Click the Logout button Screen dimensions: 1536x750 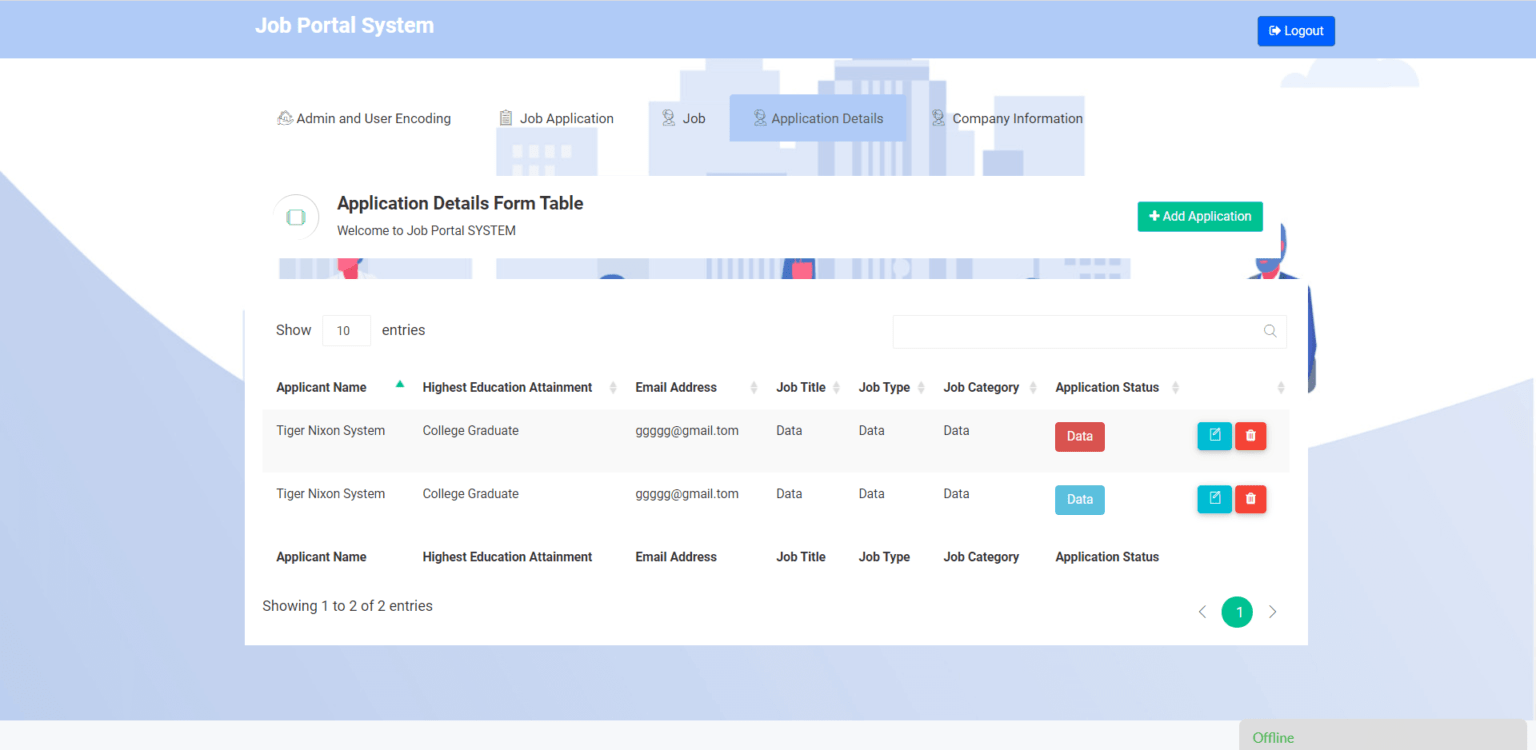click(1295, 31)
